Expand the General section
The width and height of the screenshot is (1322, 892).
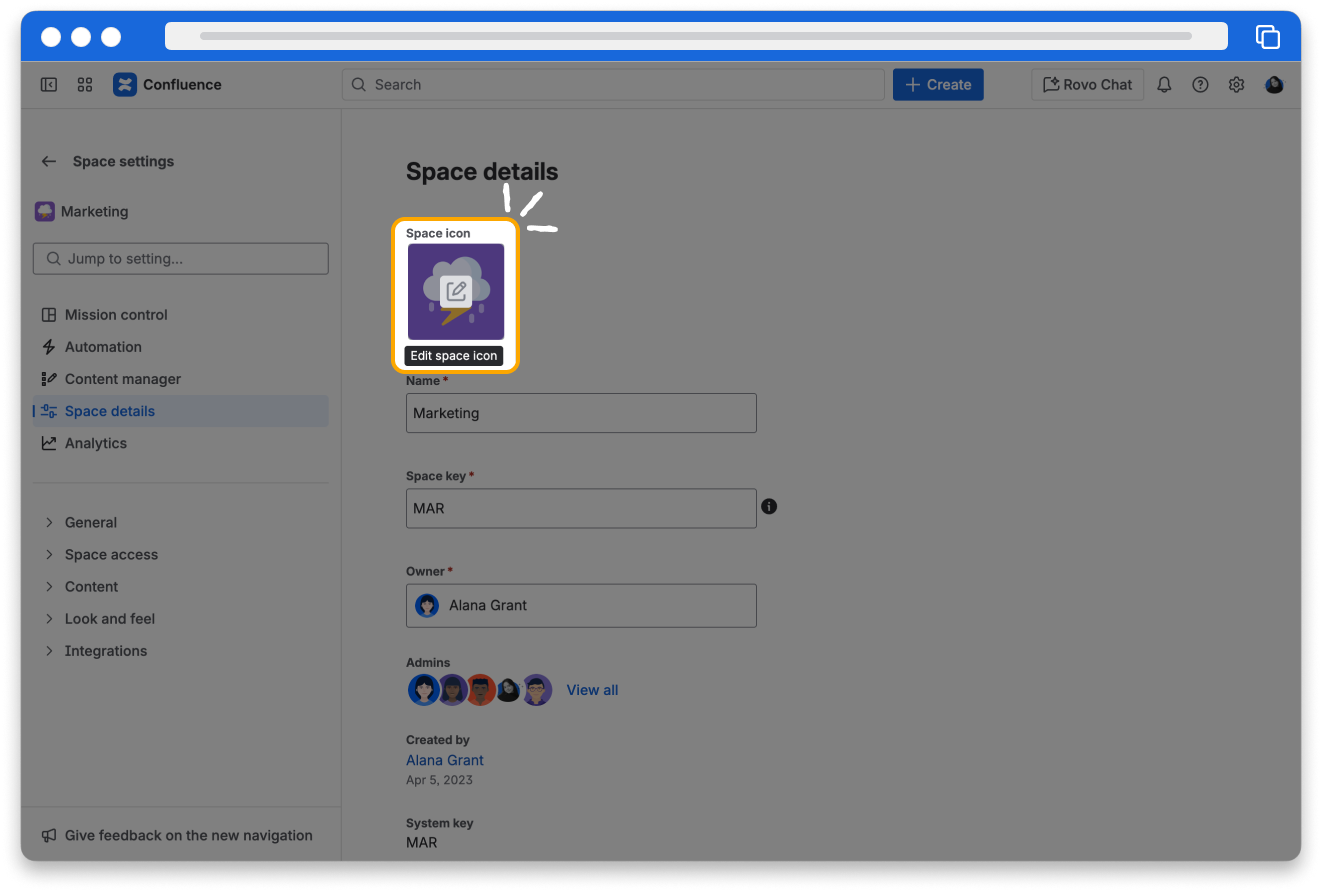(x=49, y=522)
